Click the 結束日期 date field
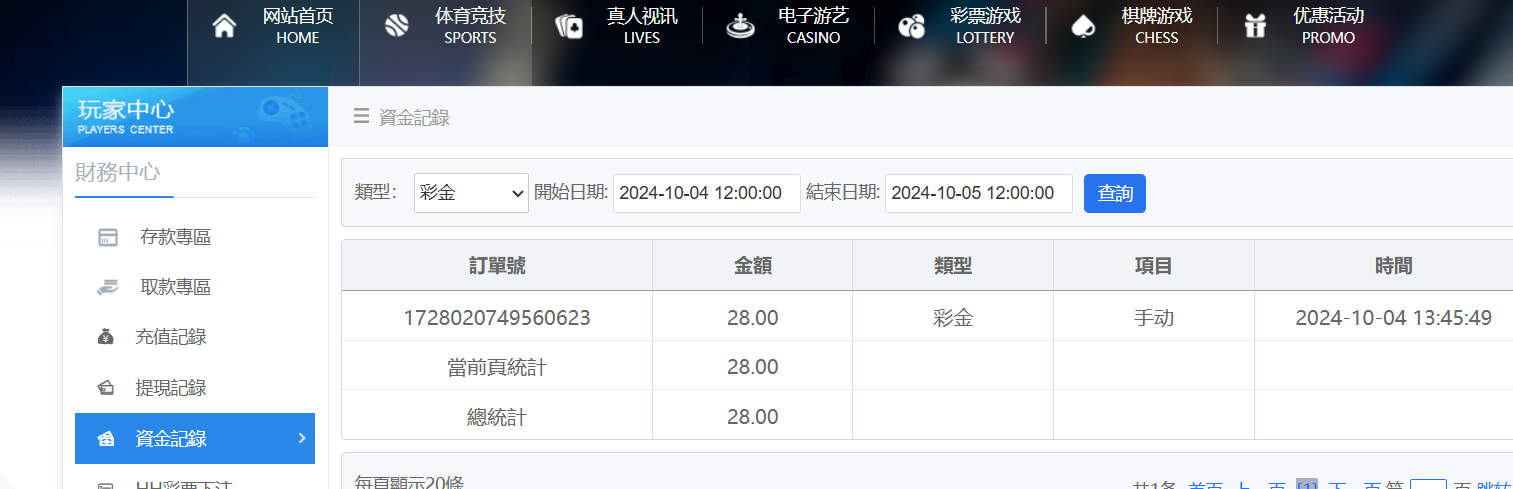Viewport: 1513px width, 489px height. [x=979, y=193]
